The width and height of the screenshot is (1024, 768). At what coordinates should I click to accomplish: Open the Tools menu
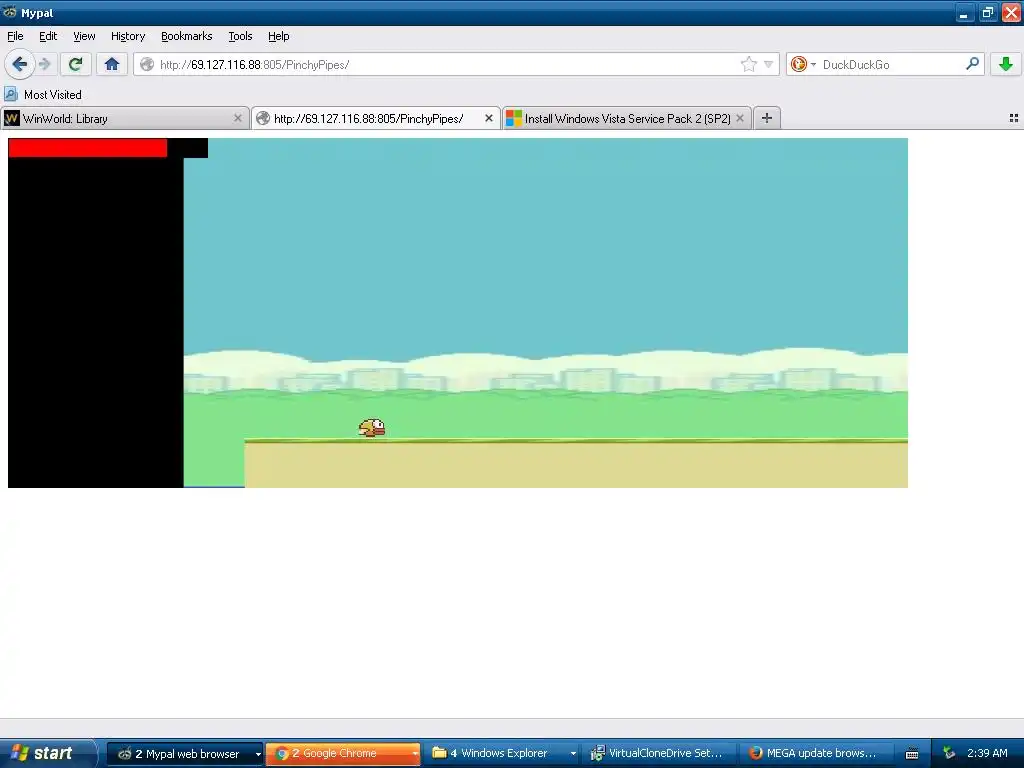tap(240, 36)
